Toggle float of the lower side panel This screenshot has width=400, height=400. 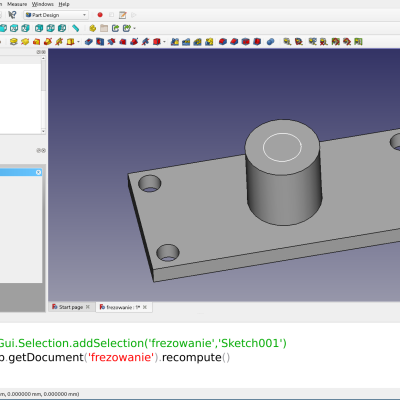coord(39,151)
